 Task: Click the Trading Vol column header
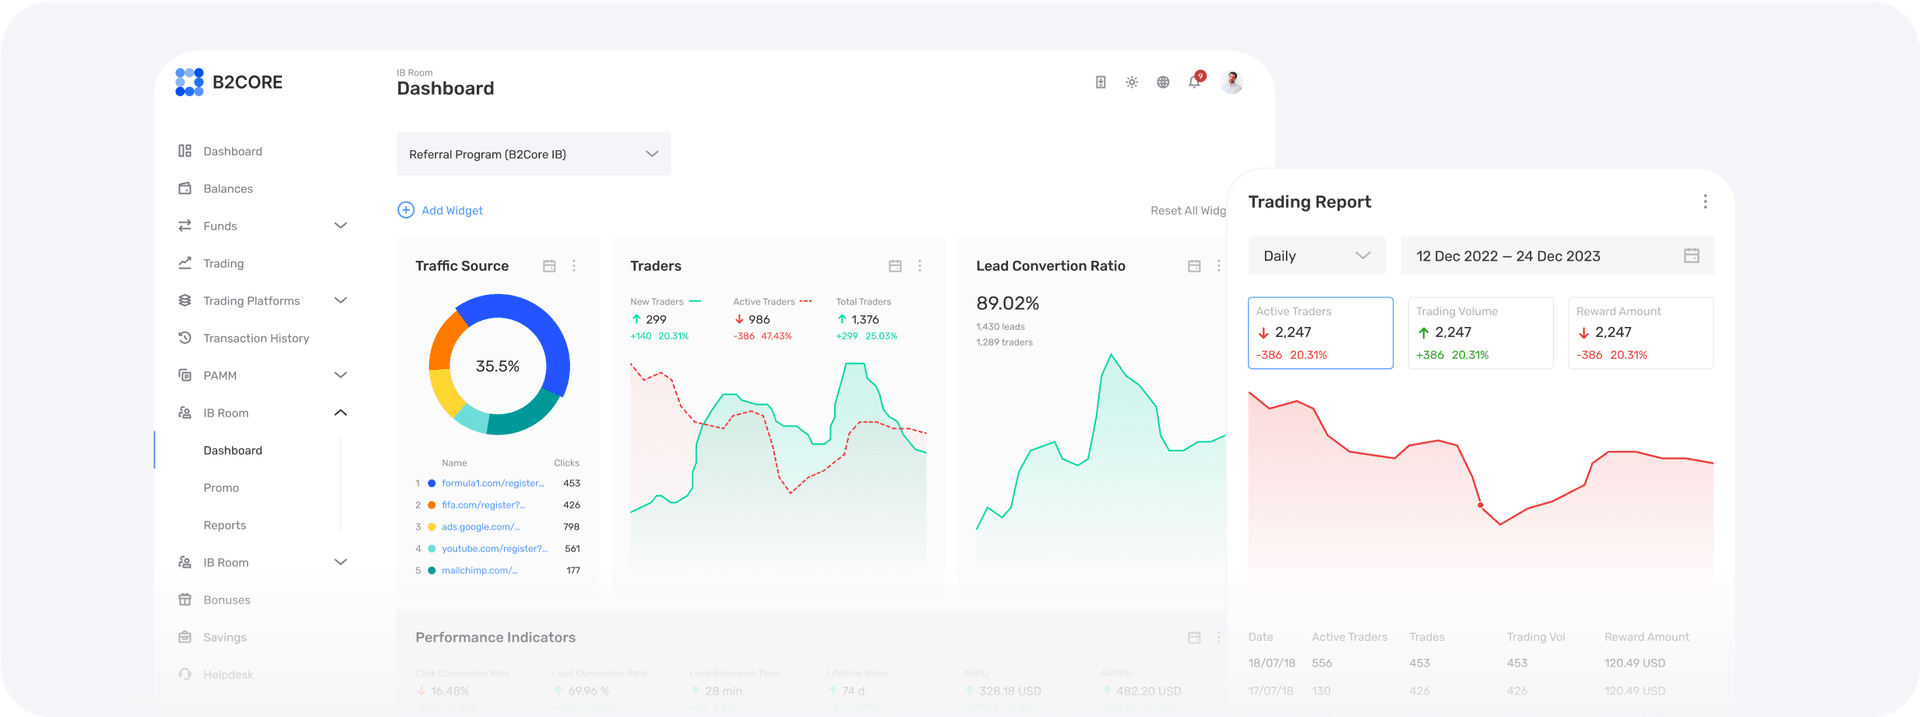[1536, 637]
